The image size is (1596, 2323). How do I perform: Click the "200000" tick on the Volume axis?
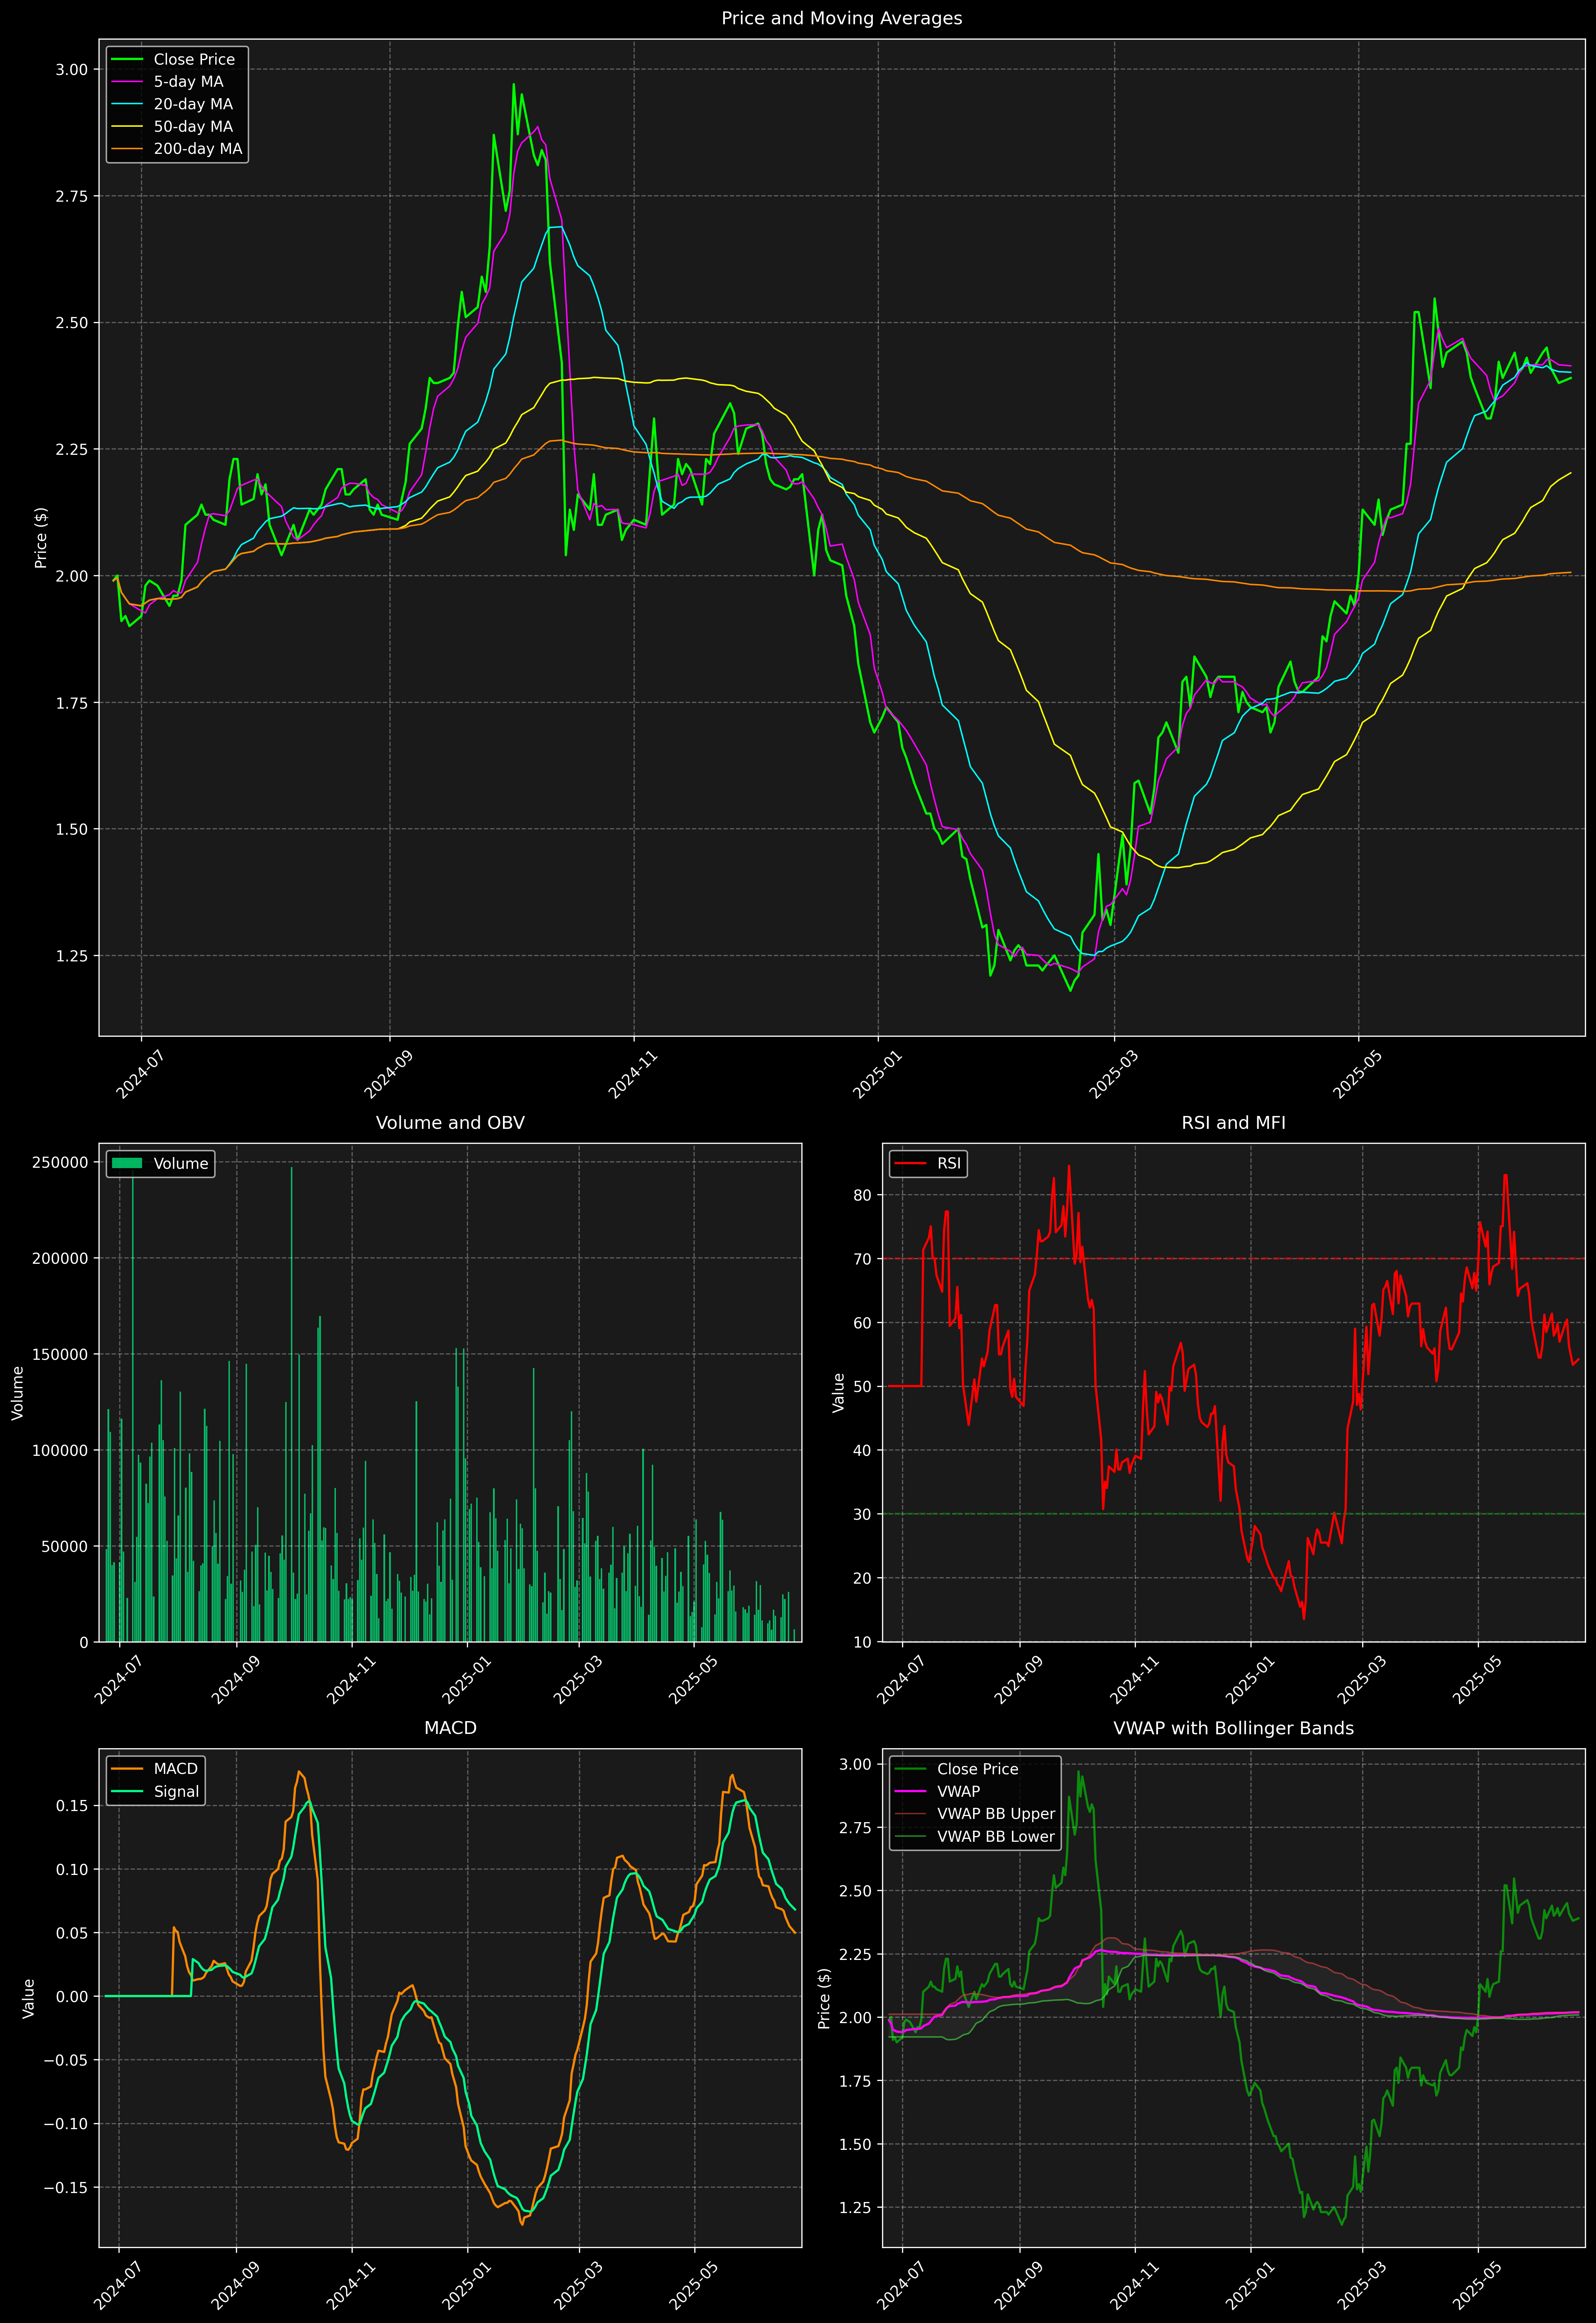coord(60,1258)
